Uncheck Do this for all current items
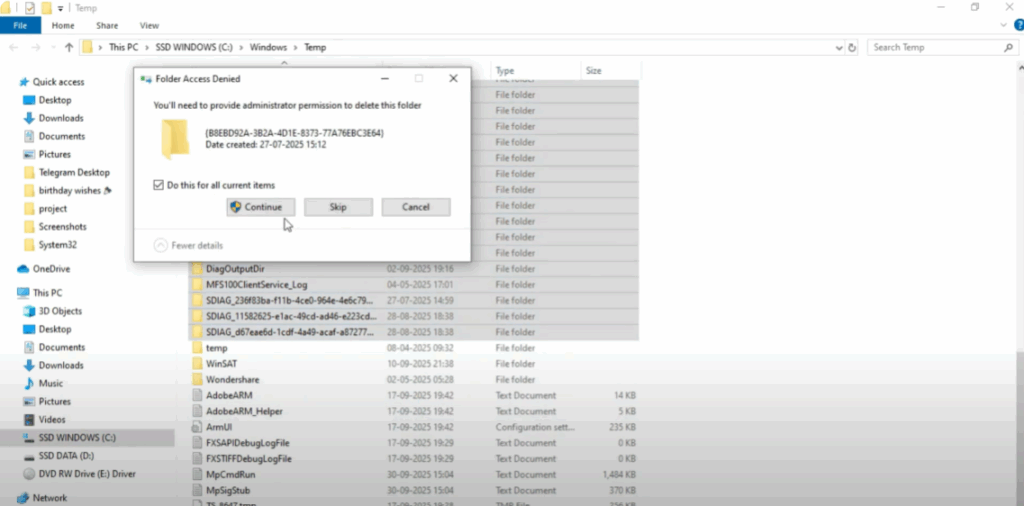Screen dimensions: 1024x506 click(x=158, y=185)
